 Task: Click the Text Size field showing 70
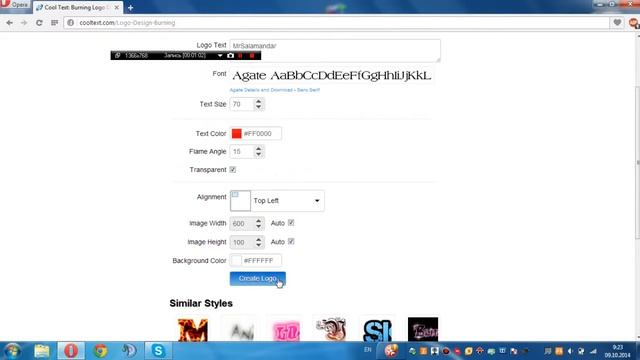coord(242,104)
